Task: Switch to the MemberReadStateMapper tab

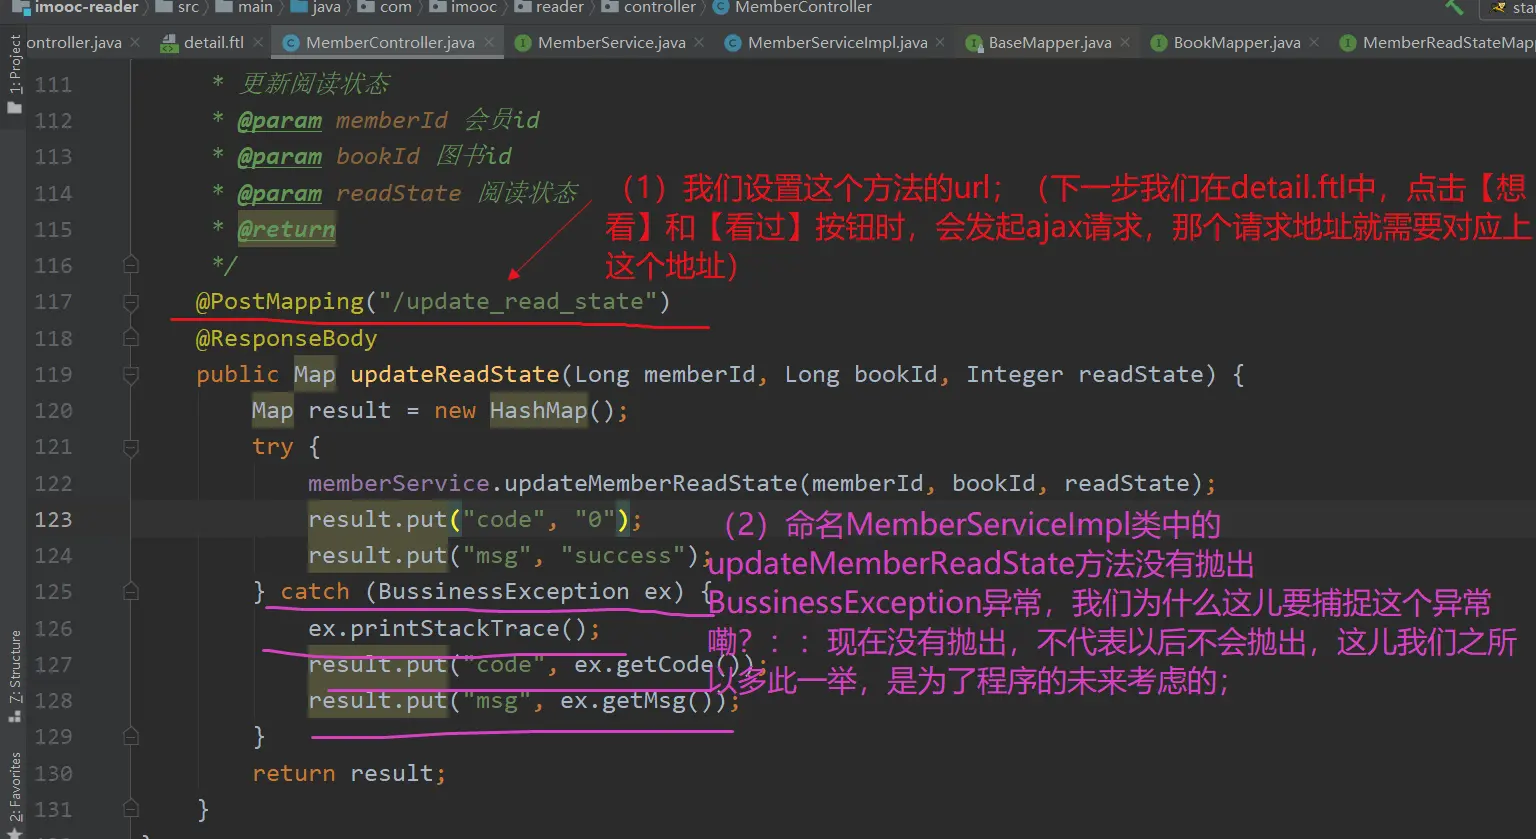Action: [x=1447, y=43]
